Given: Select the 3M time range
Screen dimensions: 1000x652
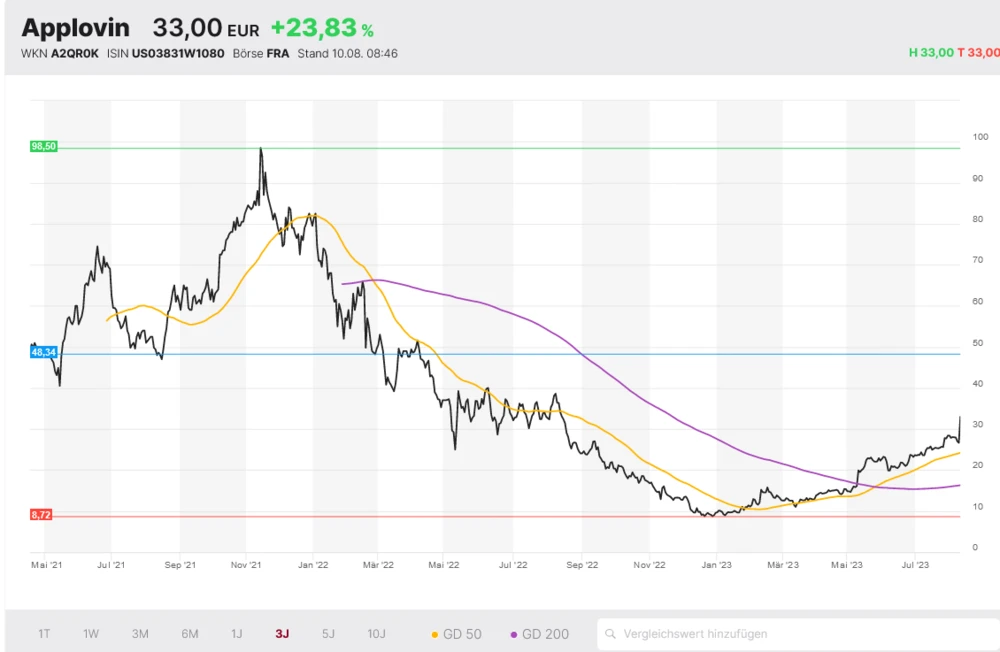Looking at the screenshot, I should tap(140, 634).
